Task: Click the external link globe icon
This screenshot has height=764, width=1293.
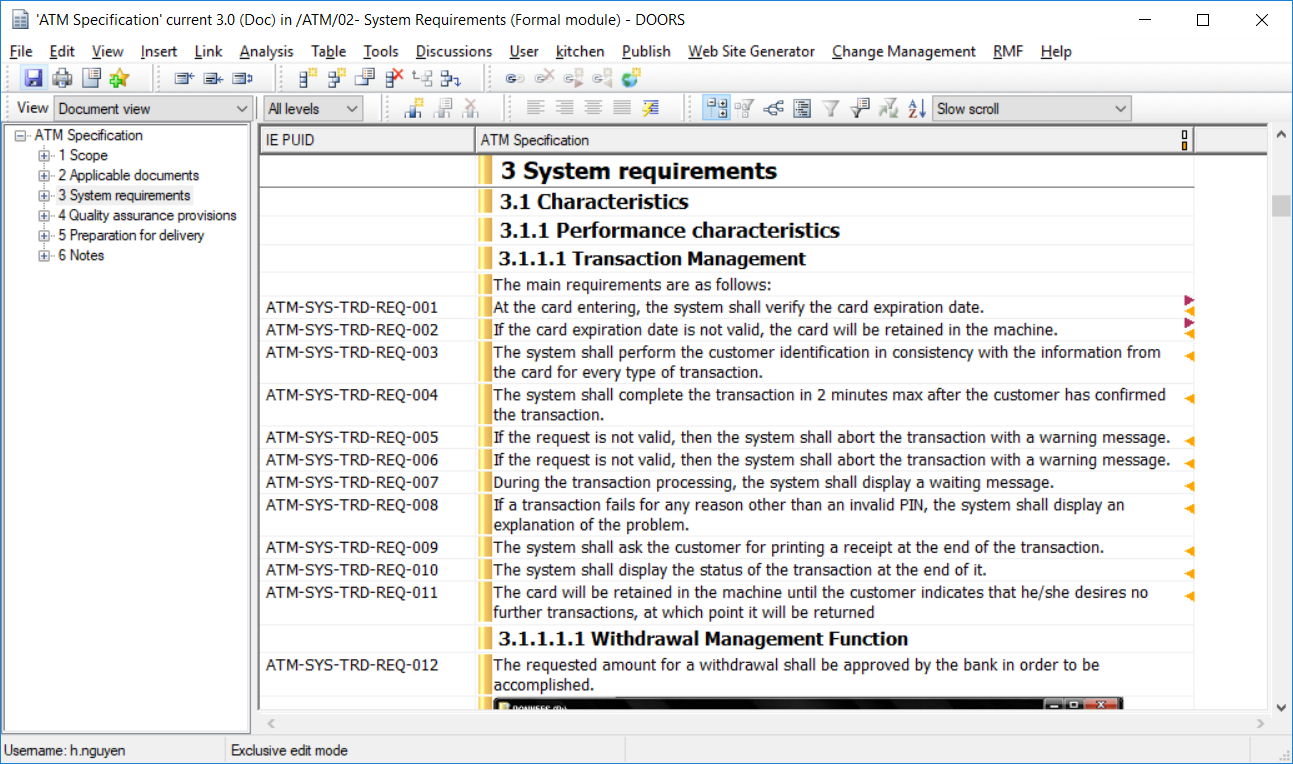Action: pyautogui.click(x=630, y=77)
